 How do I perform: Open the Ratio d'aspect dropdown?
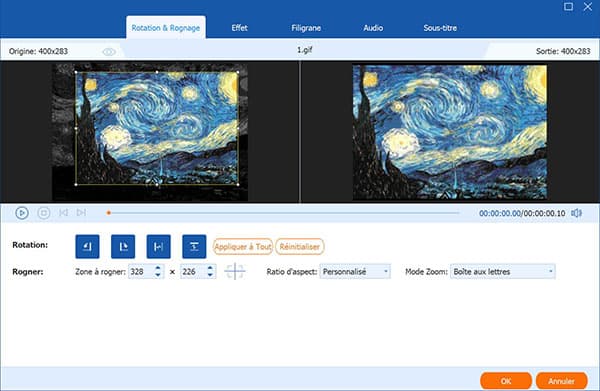355,272
